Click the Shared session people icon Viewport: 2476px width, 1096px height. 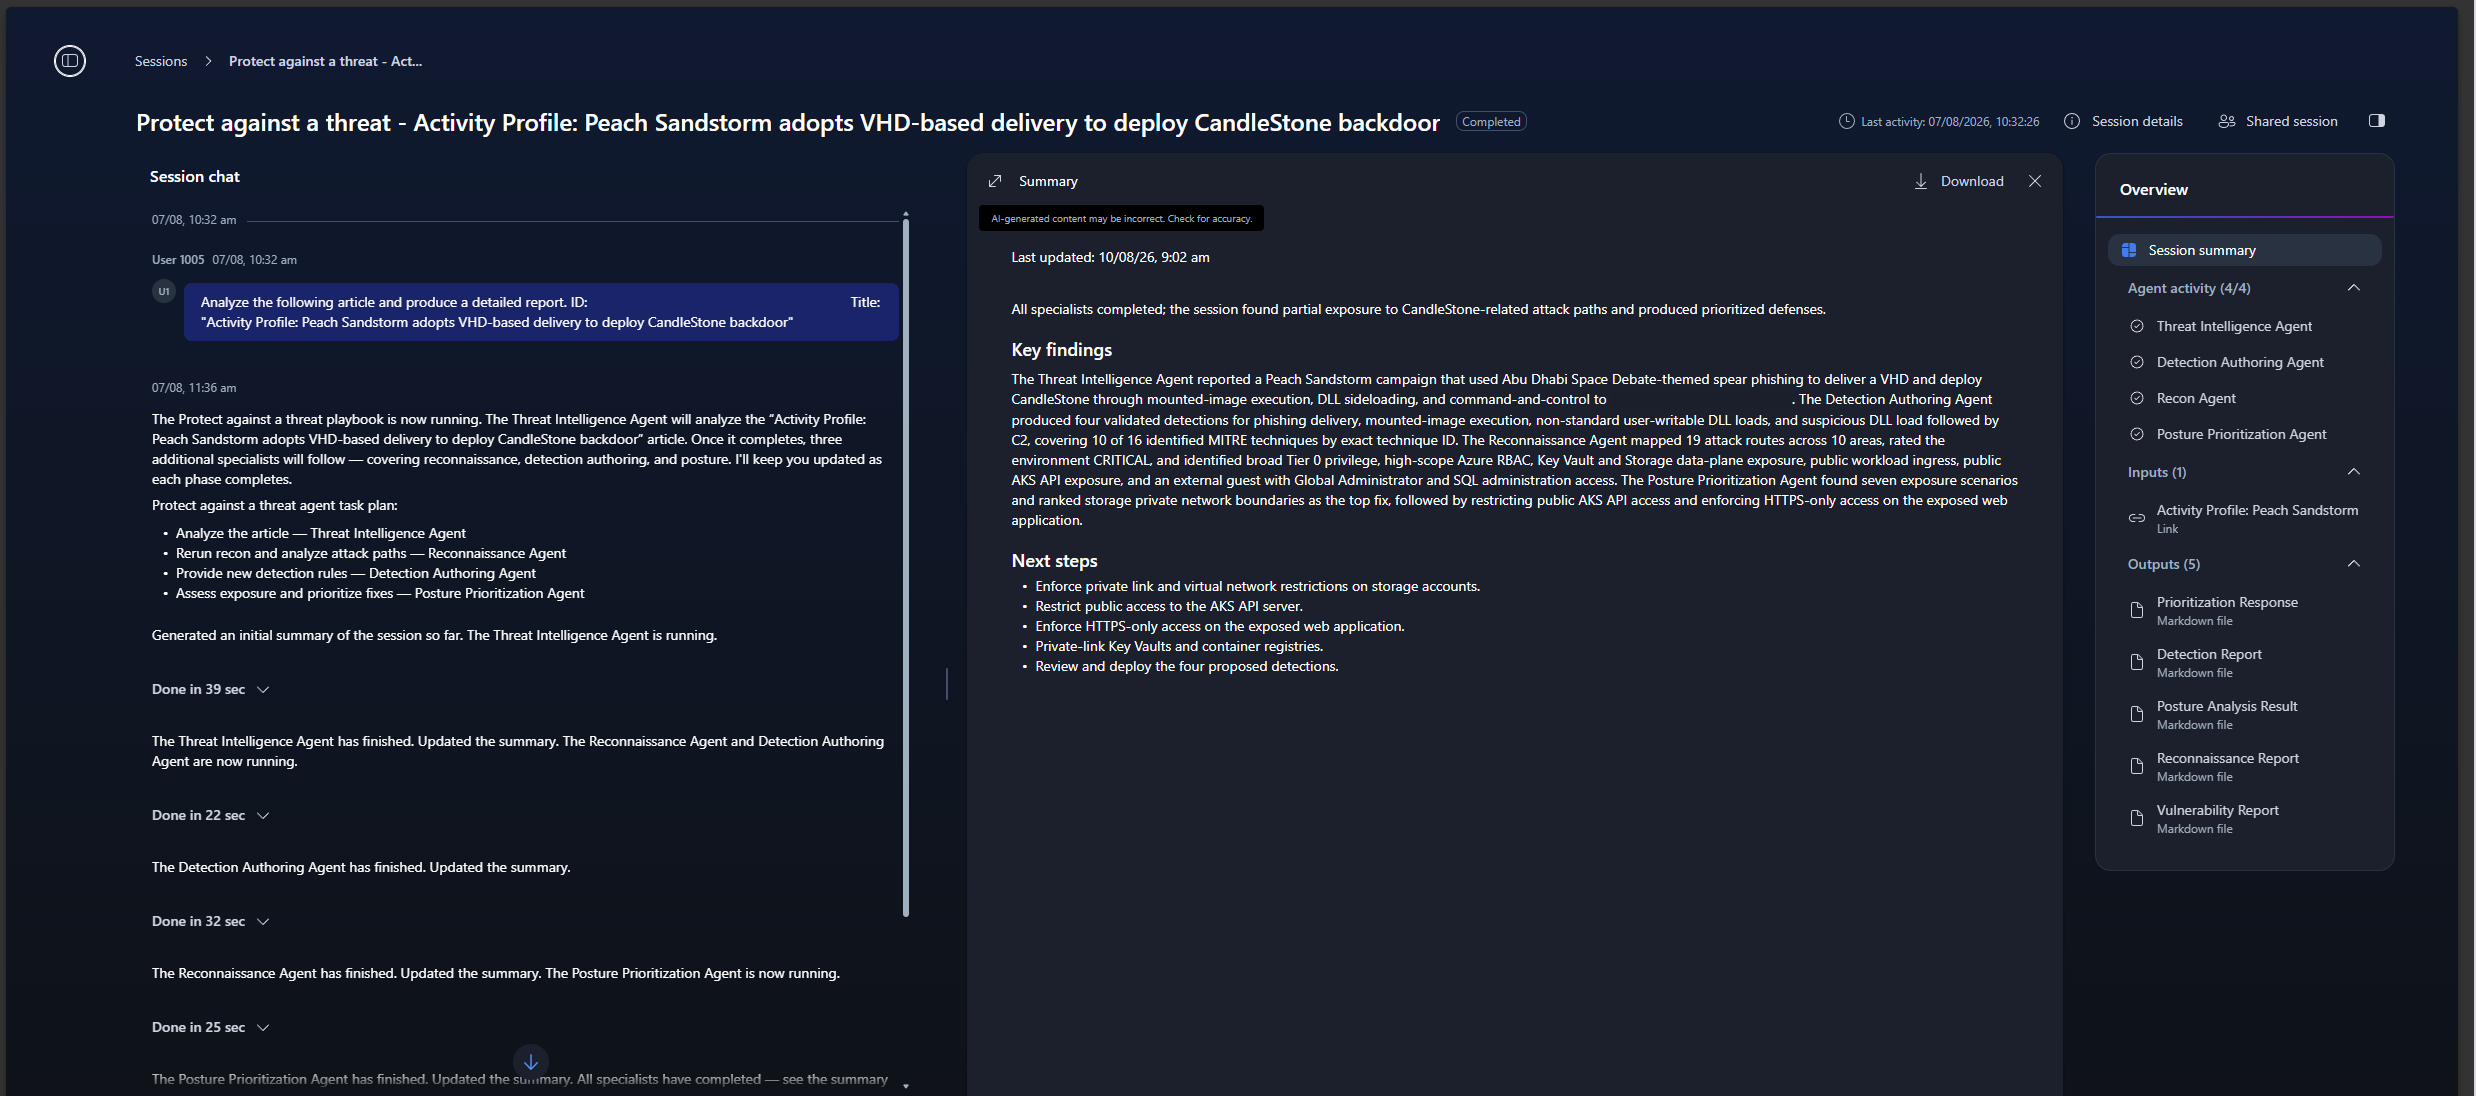tap(2227, 121)
